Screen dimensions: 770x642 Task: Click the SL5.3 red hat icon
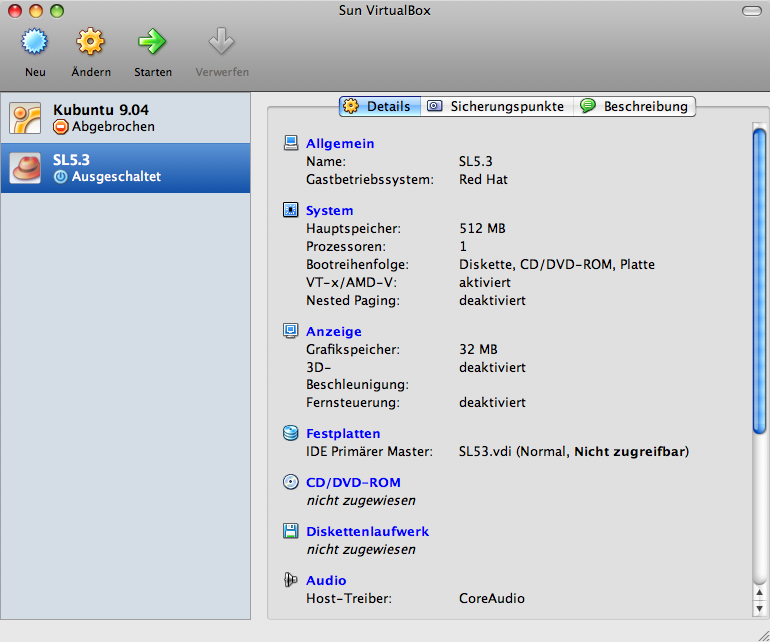25,168
